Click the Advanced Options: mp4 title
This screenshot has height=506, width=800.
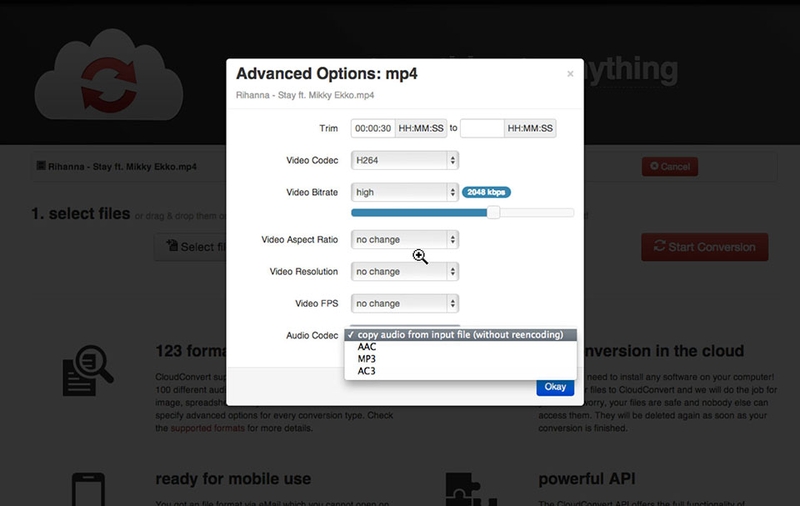327,74
